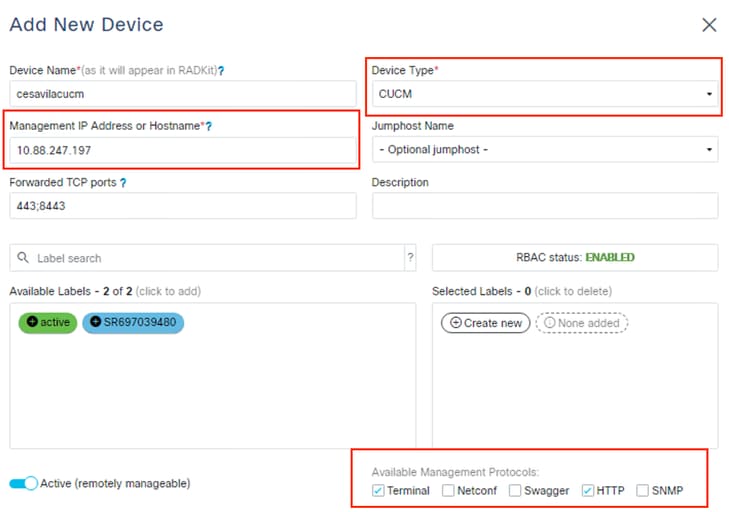Uncheck the Terminal protocol checkbox
The height and width of the screenshot is (512, 729).
378,490
